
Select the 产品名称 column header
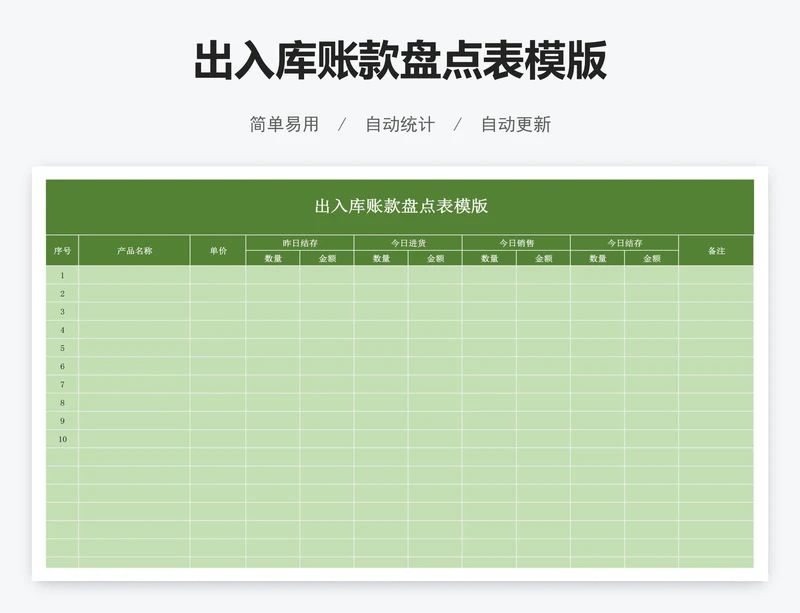(134, 251)
